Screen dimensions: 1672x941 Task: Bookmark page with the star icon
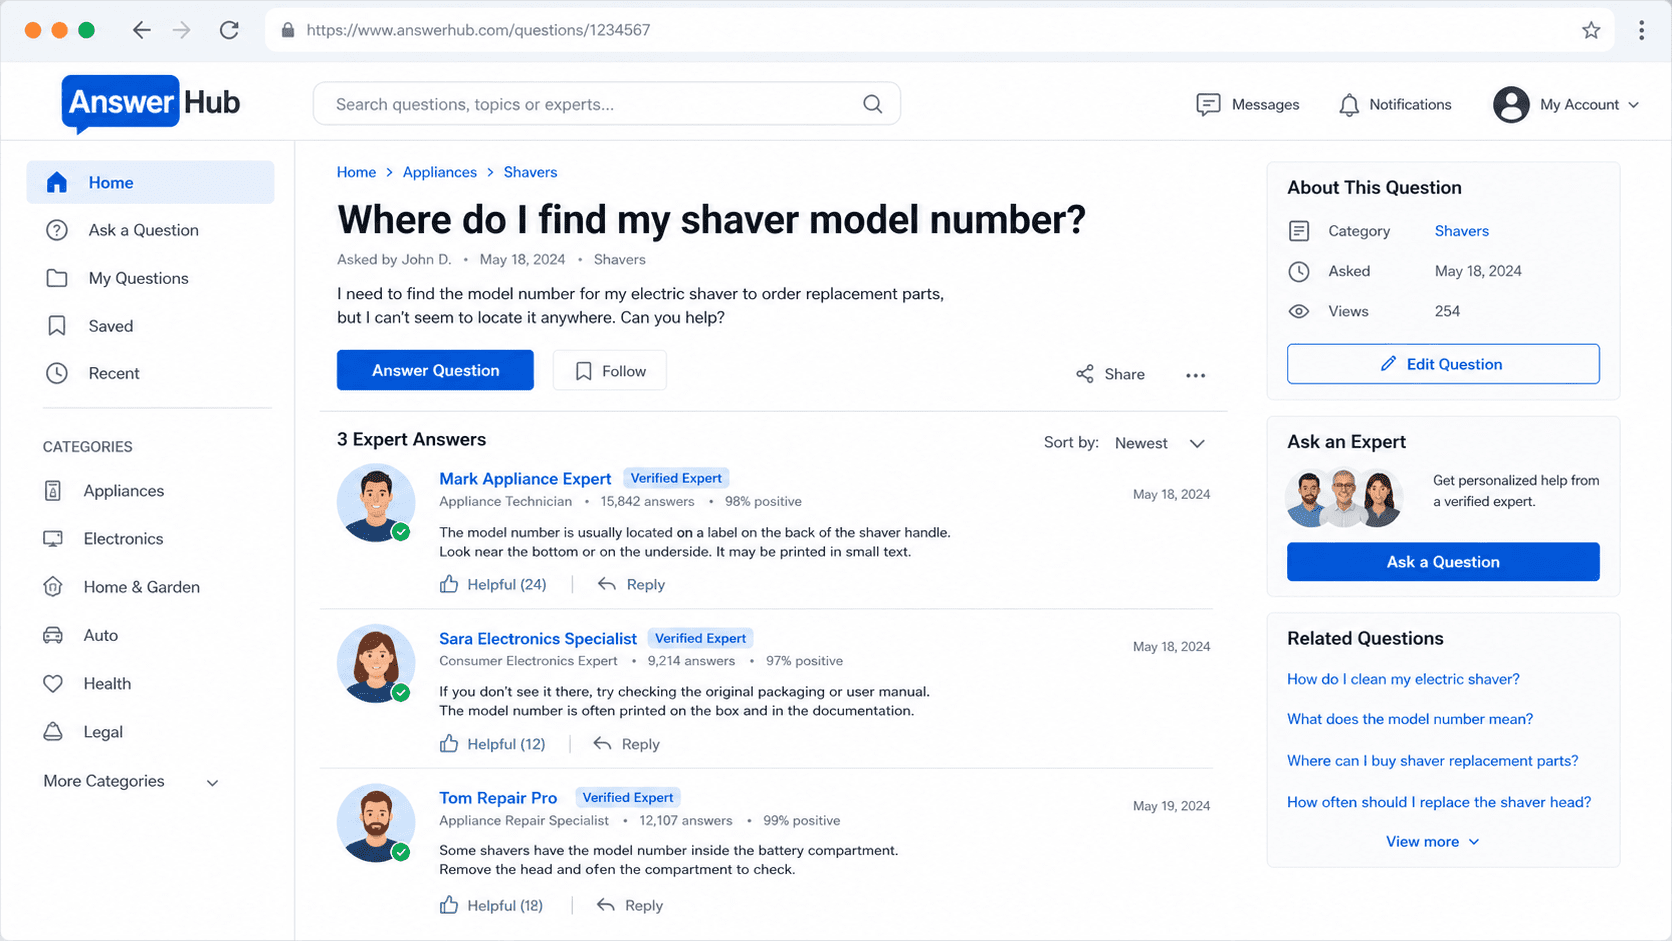(x=1591, y=30)
